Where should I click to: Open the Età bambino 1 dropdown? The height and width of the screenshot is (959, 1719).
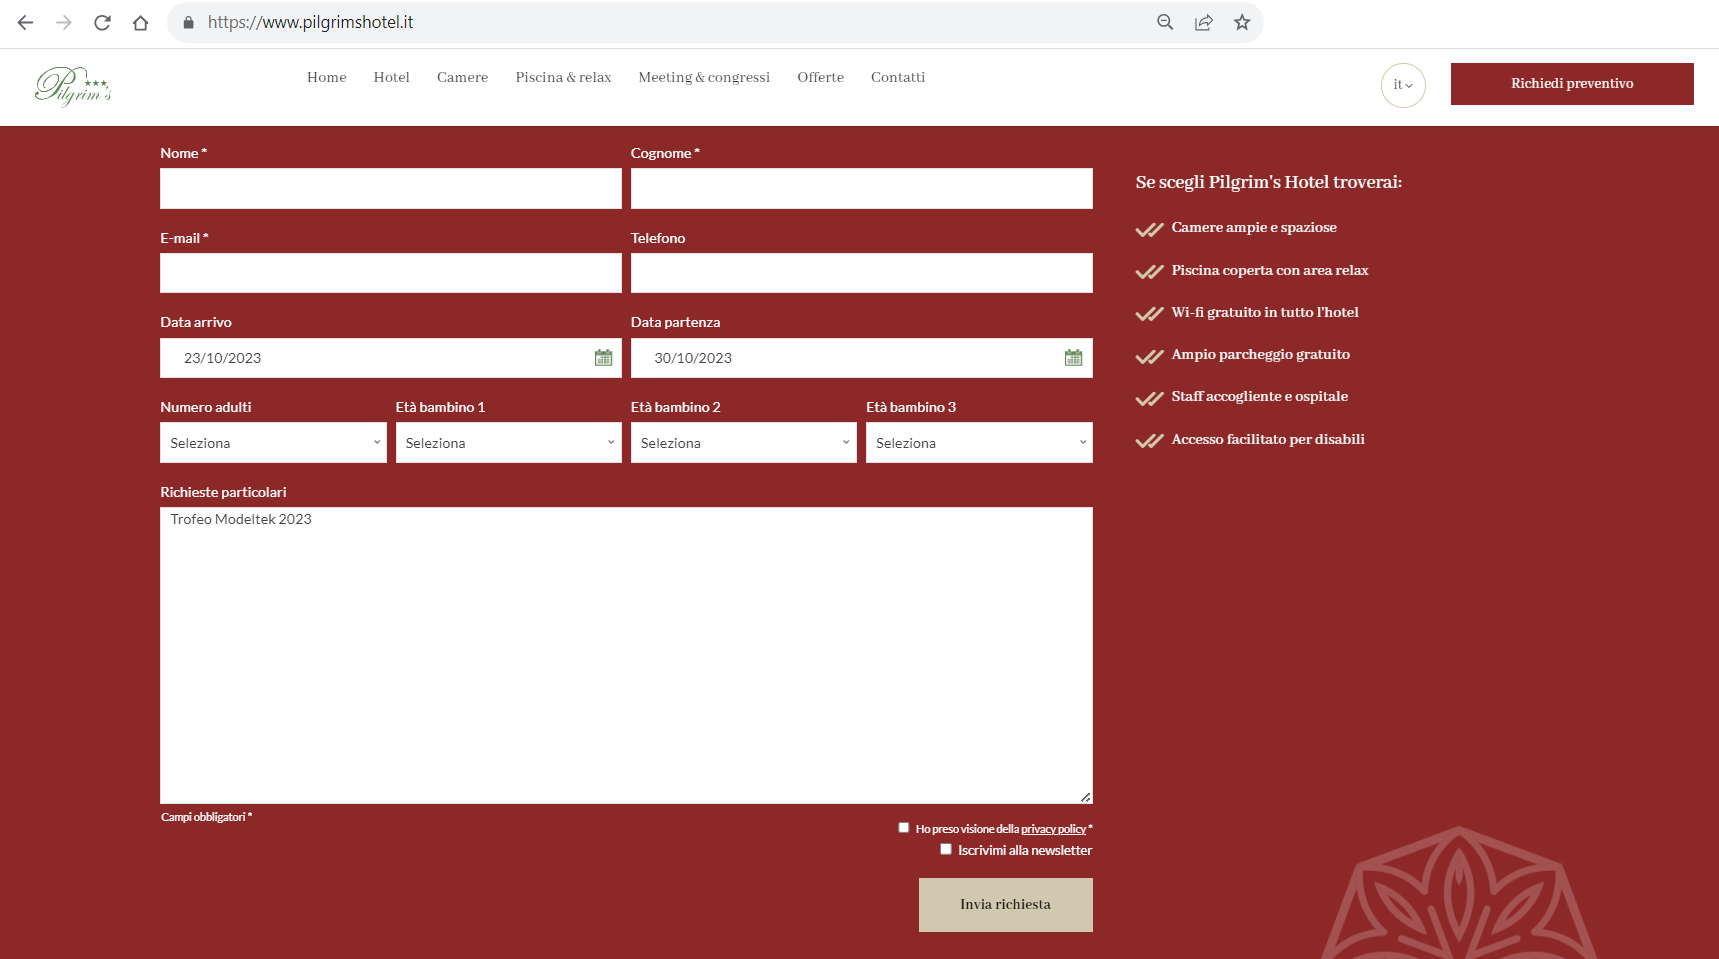point(509,443)
